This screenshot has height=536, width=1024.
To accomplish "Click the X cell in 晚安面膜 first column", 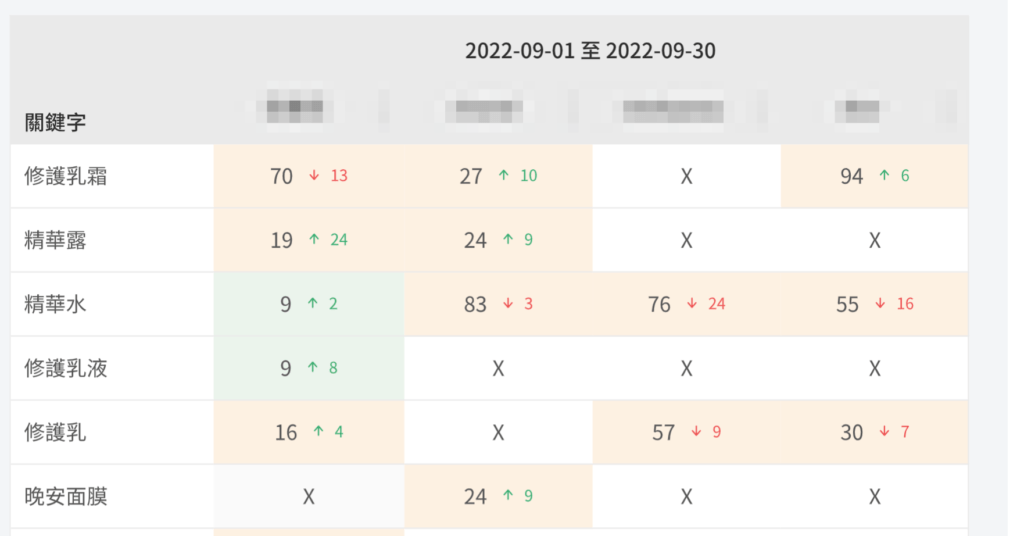I will (x=309, y=497).
